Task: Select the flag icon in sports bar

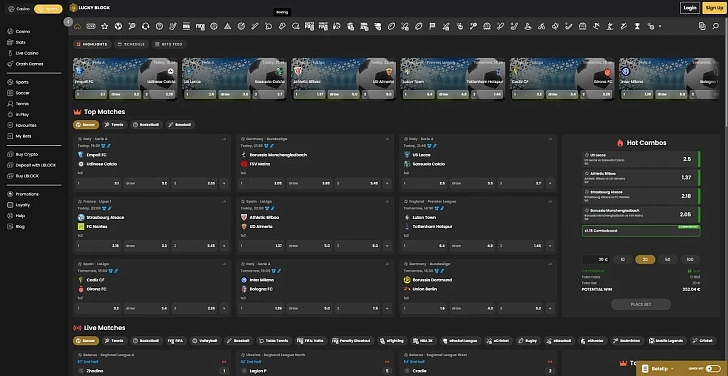Action: (432, 26)
